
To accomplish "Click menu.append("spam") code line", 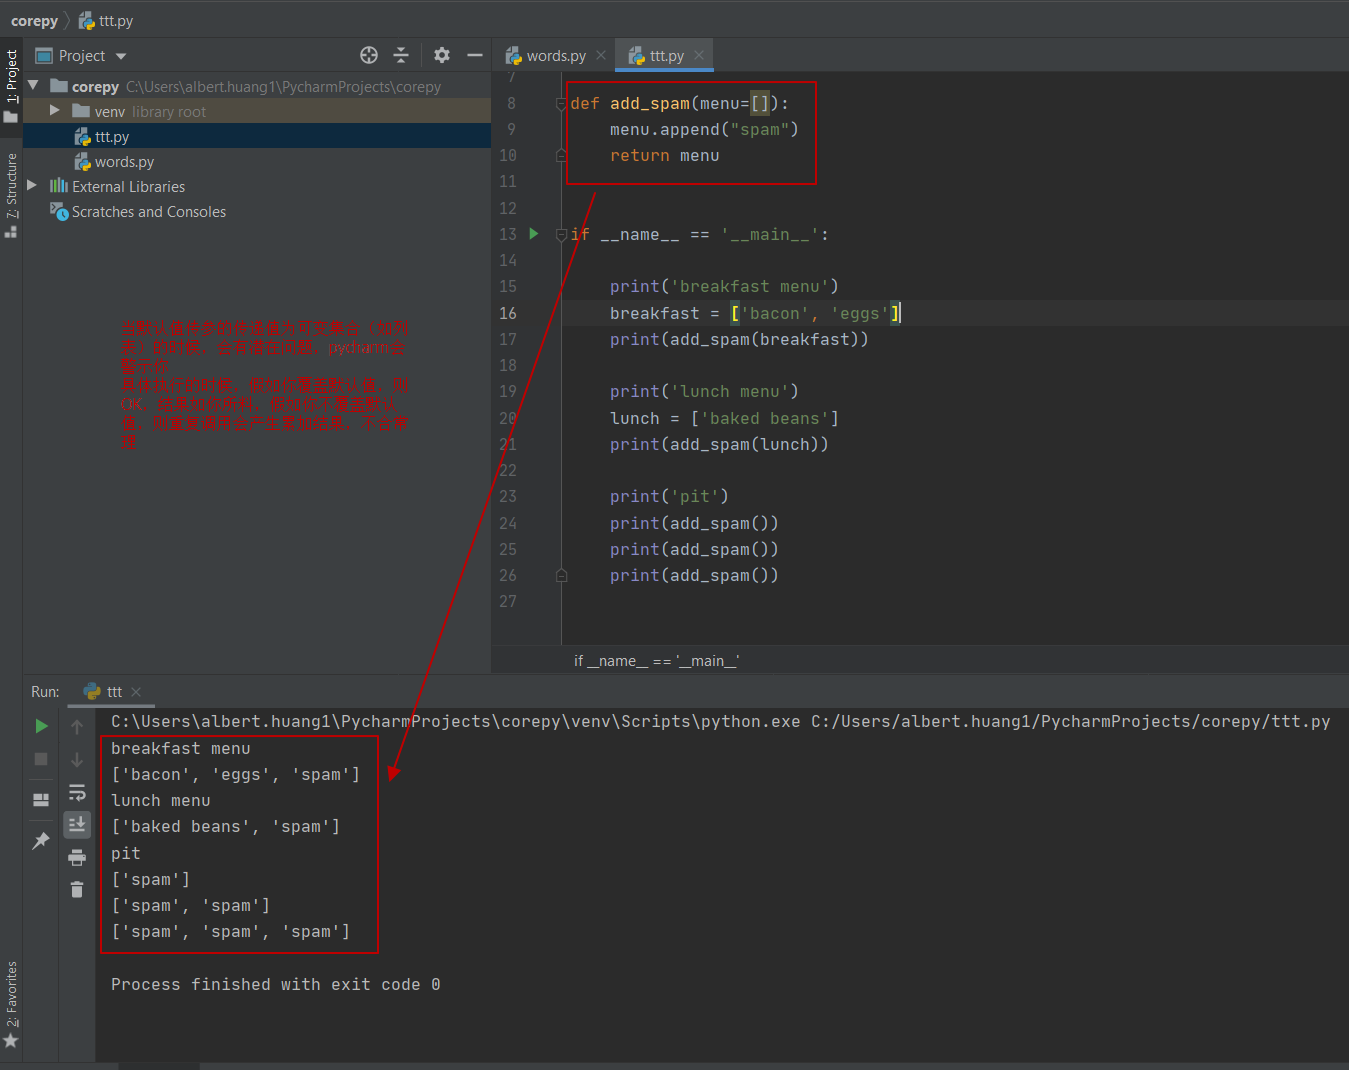I will pos(704,129).
